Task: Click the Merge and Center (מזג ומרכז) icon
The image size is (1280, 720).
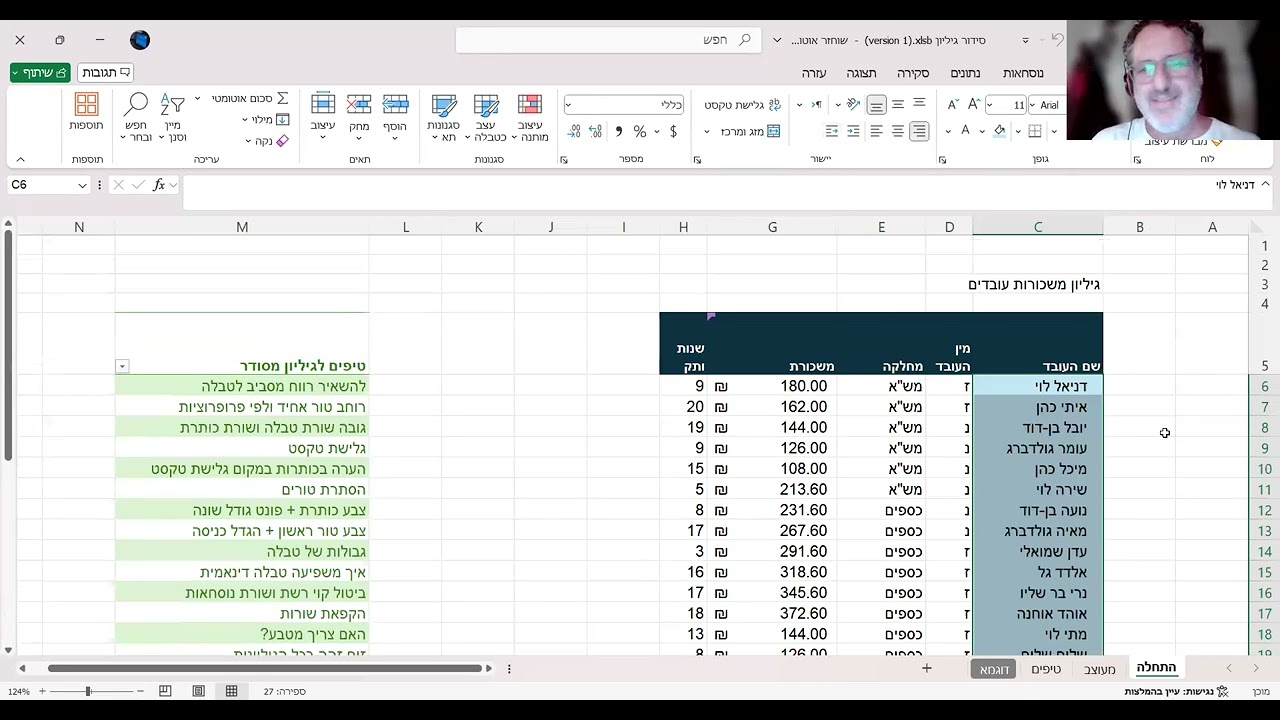Action: (x=775, y=131)
